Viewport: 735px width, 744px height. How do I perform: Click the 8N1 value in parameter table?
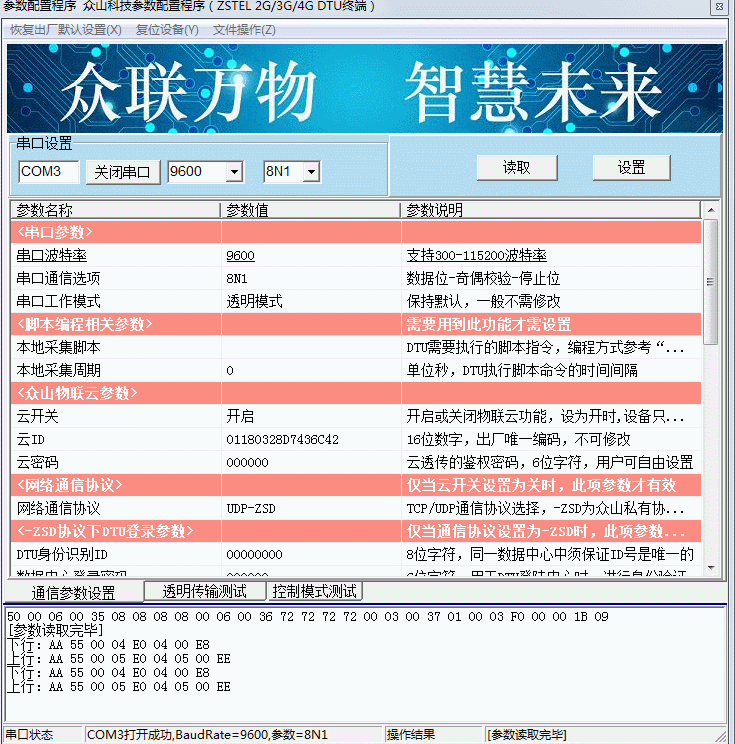click(x=237, y=279)
